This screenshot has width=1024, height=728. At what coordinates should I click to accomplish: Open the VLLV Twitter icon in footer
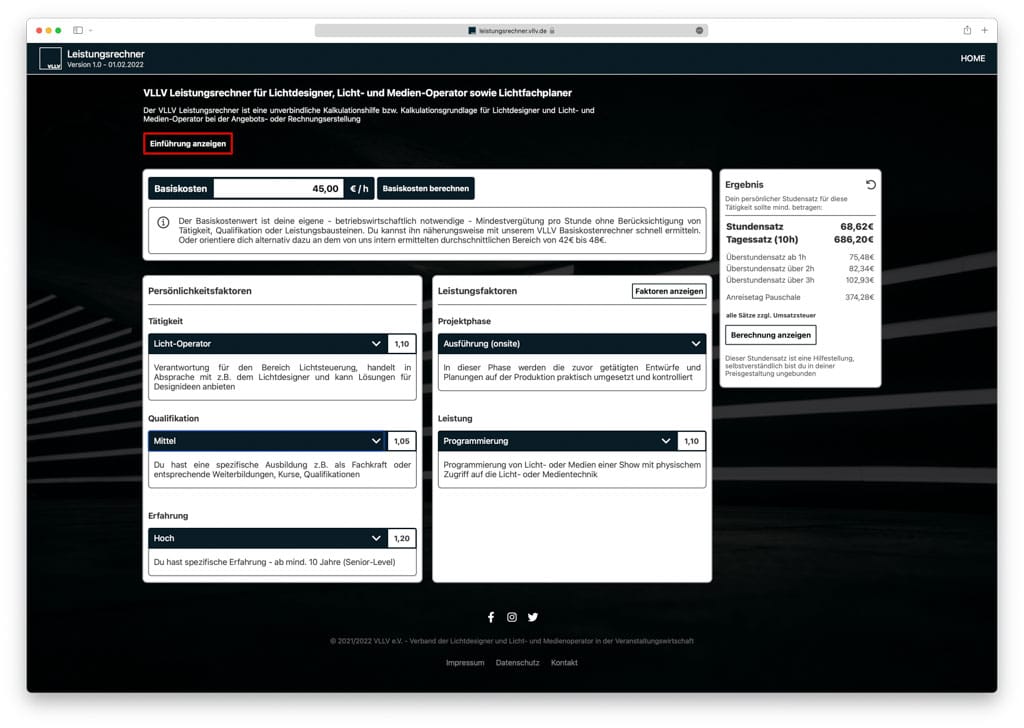(x=533, y=617)
